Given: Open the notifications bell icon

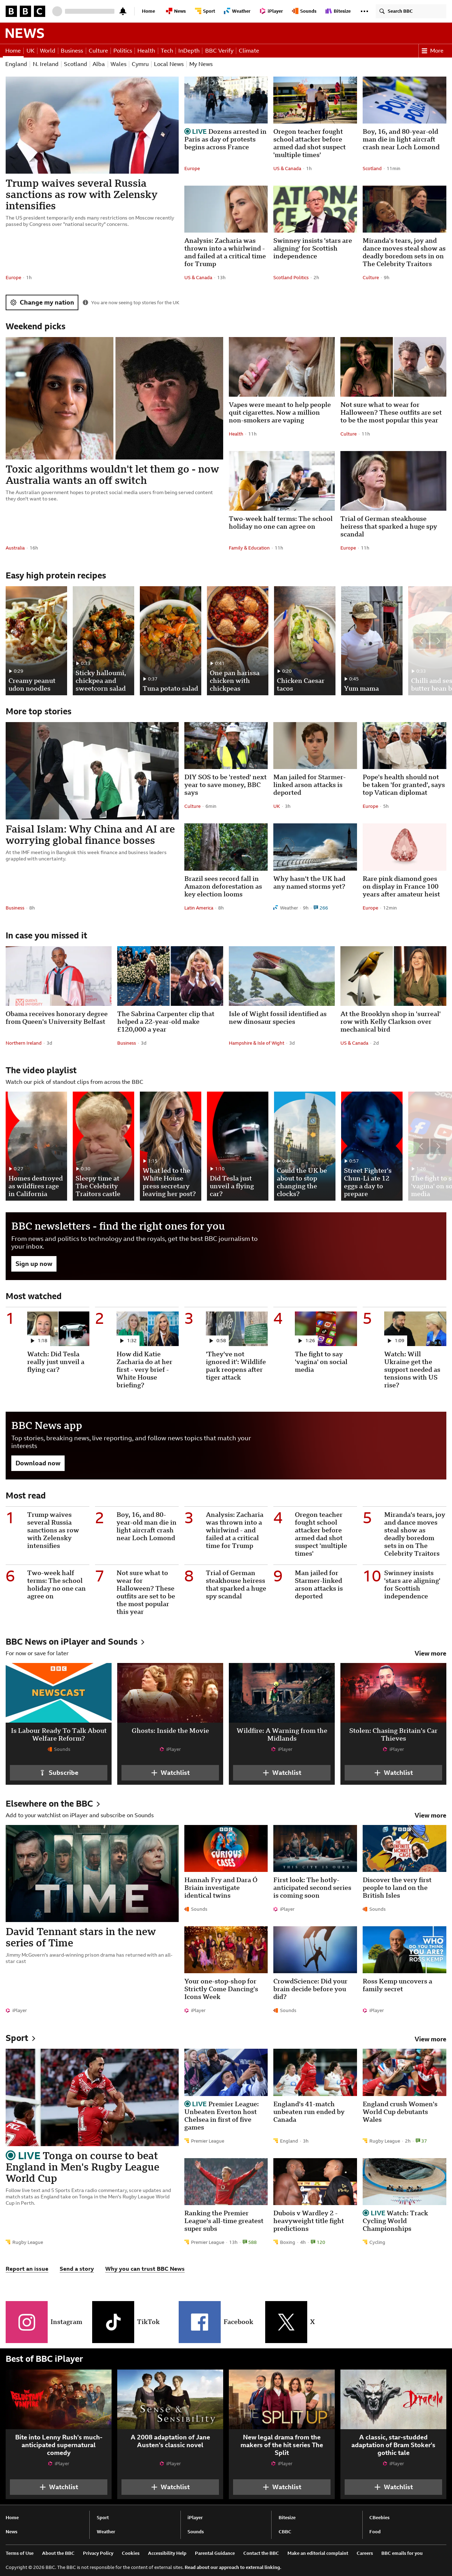Looking at the screenshot, I should pyautogui.click(x=123, y=11).
